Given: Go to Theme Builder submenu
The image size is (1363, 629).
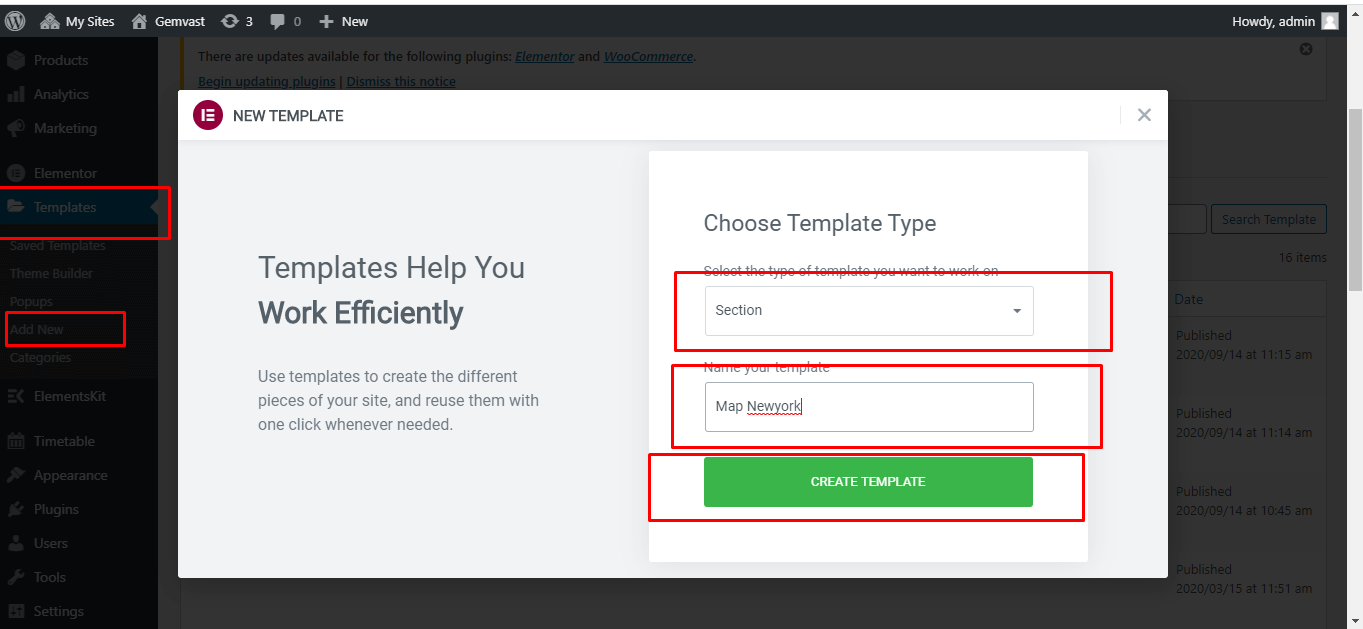Looking at the screenshot, I should [x=51, y=273].
